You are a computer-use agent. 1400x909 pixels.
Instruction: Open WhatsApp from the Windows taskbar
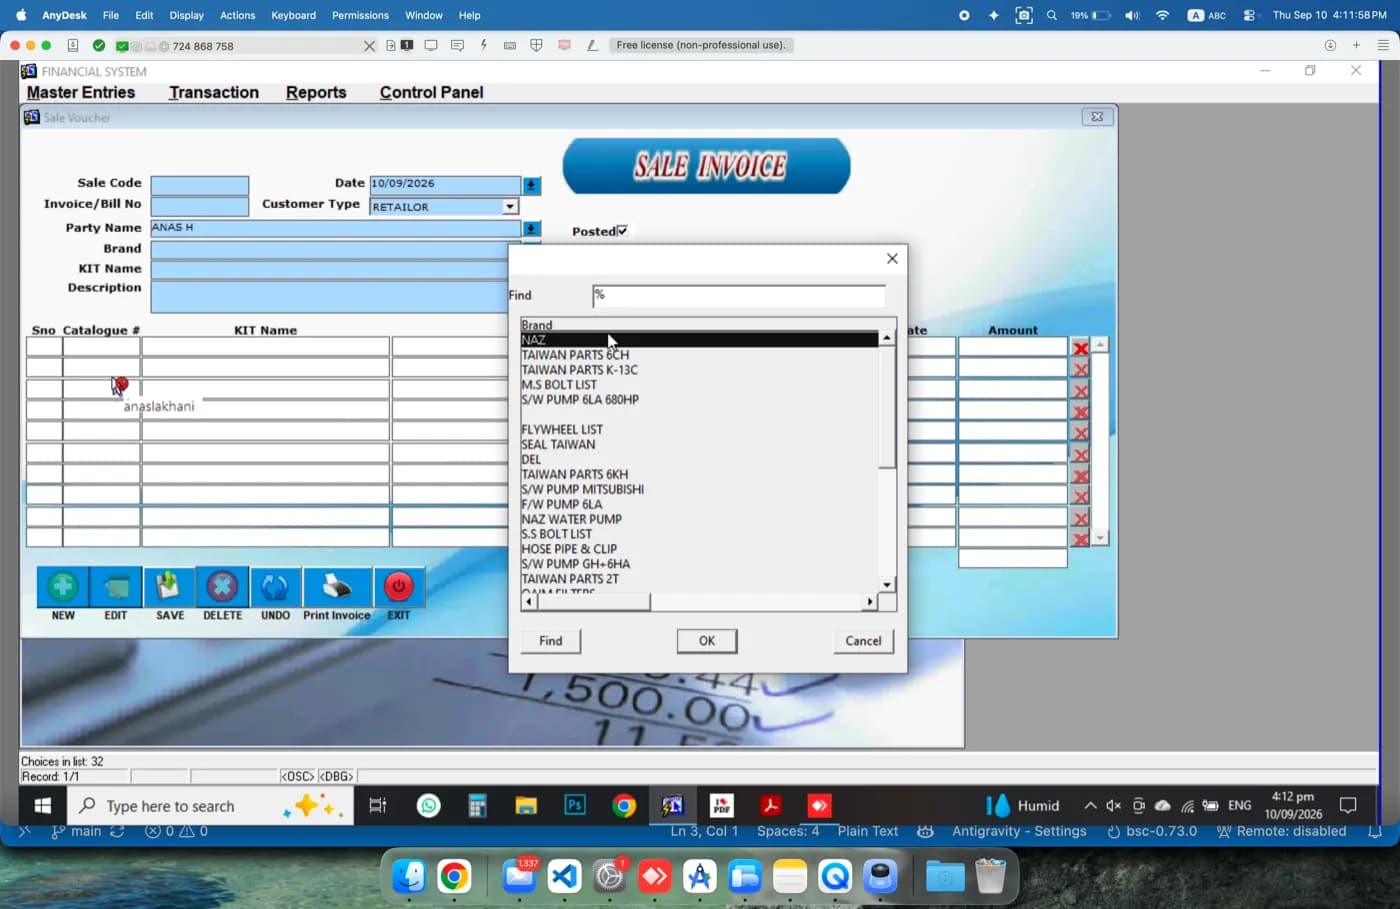coord(429,805)
